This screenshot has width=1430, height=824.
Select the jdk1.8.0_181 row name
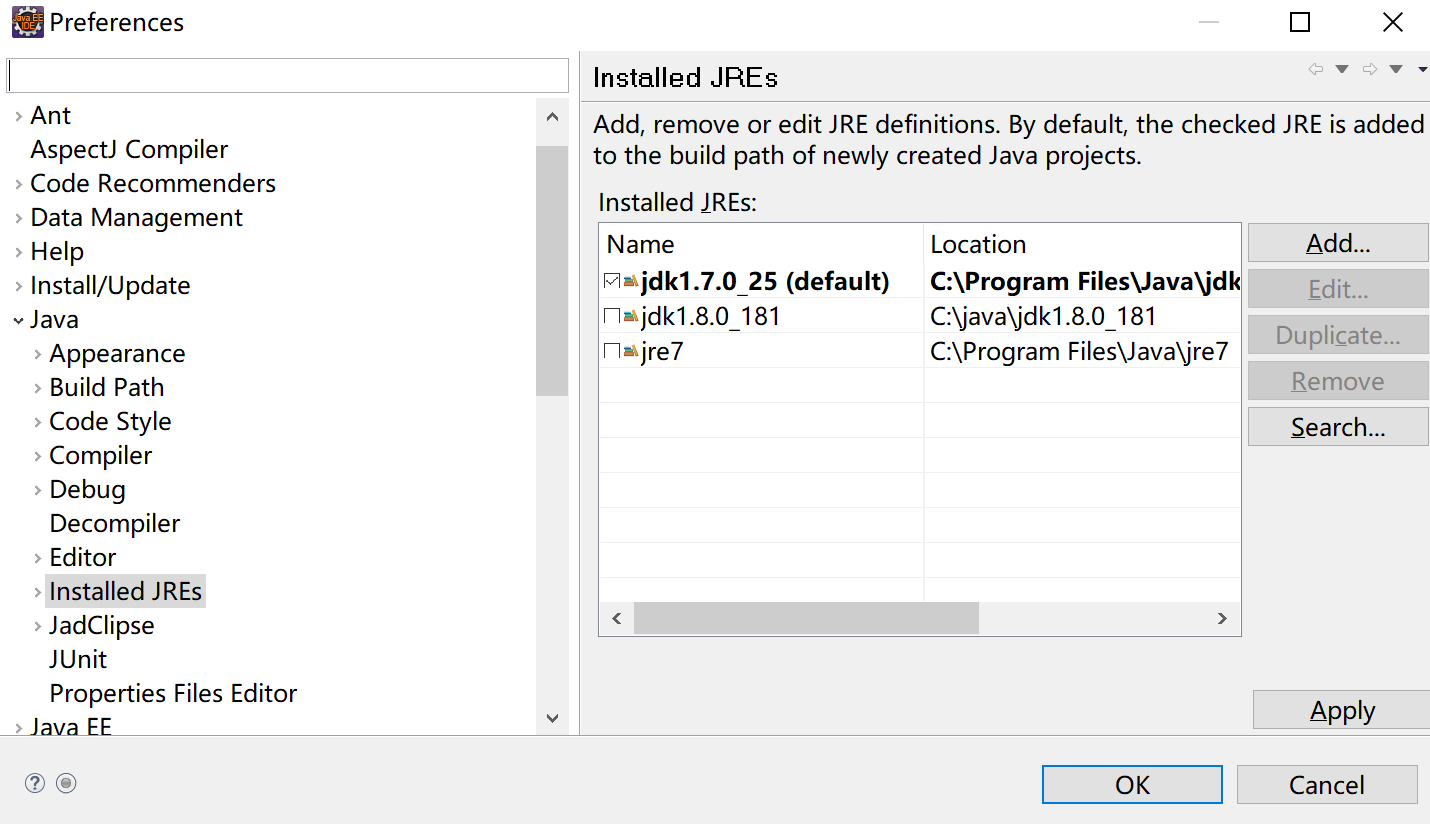coord(710,317)
